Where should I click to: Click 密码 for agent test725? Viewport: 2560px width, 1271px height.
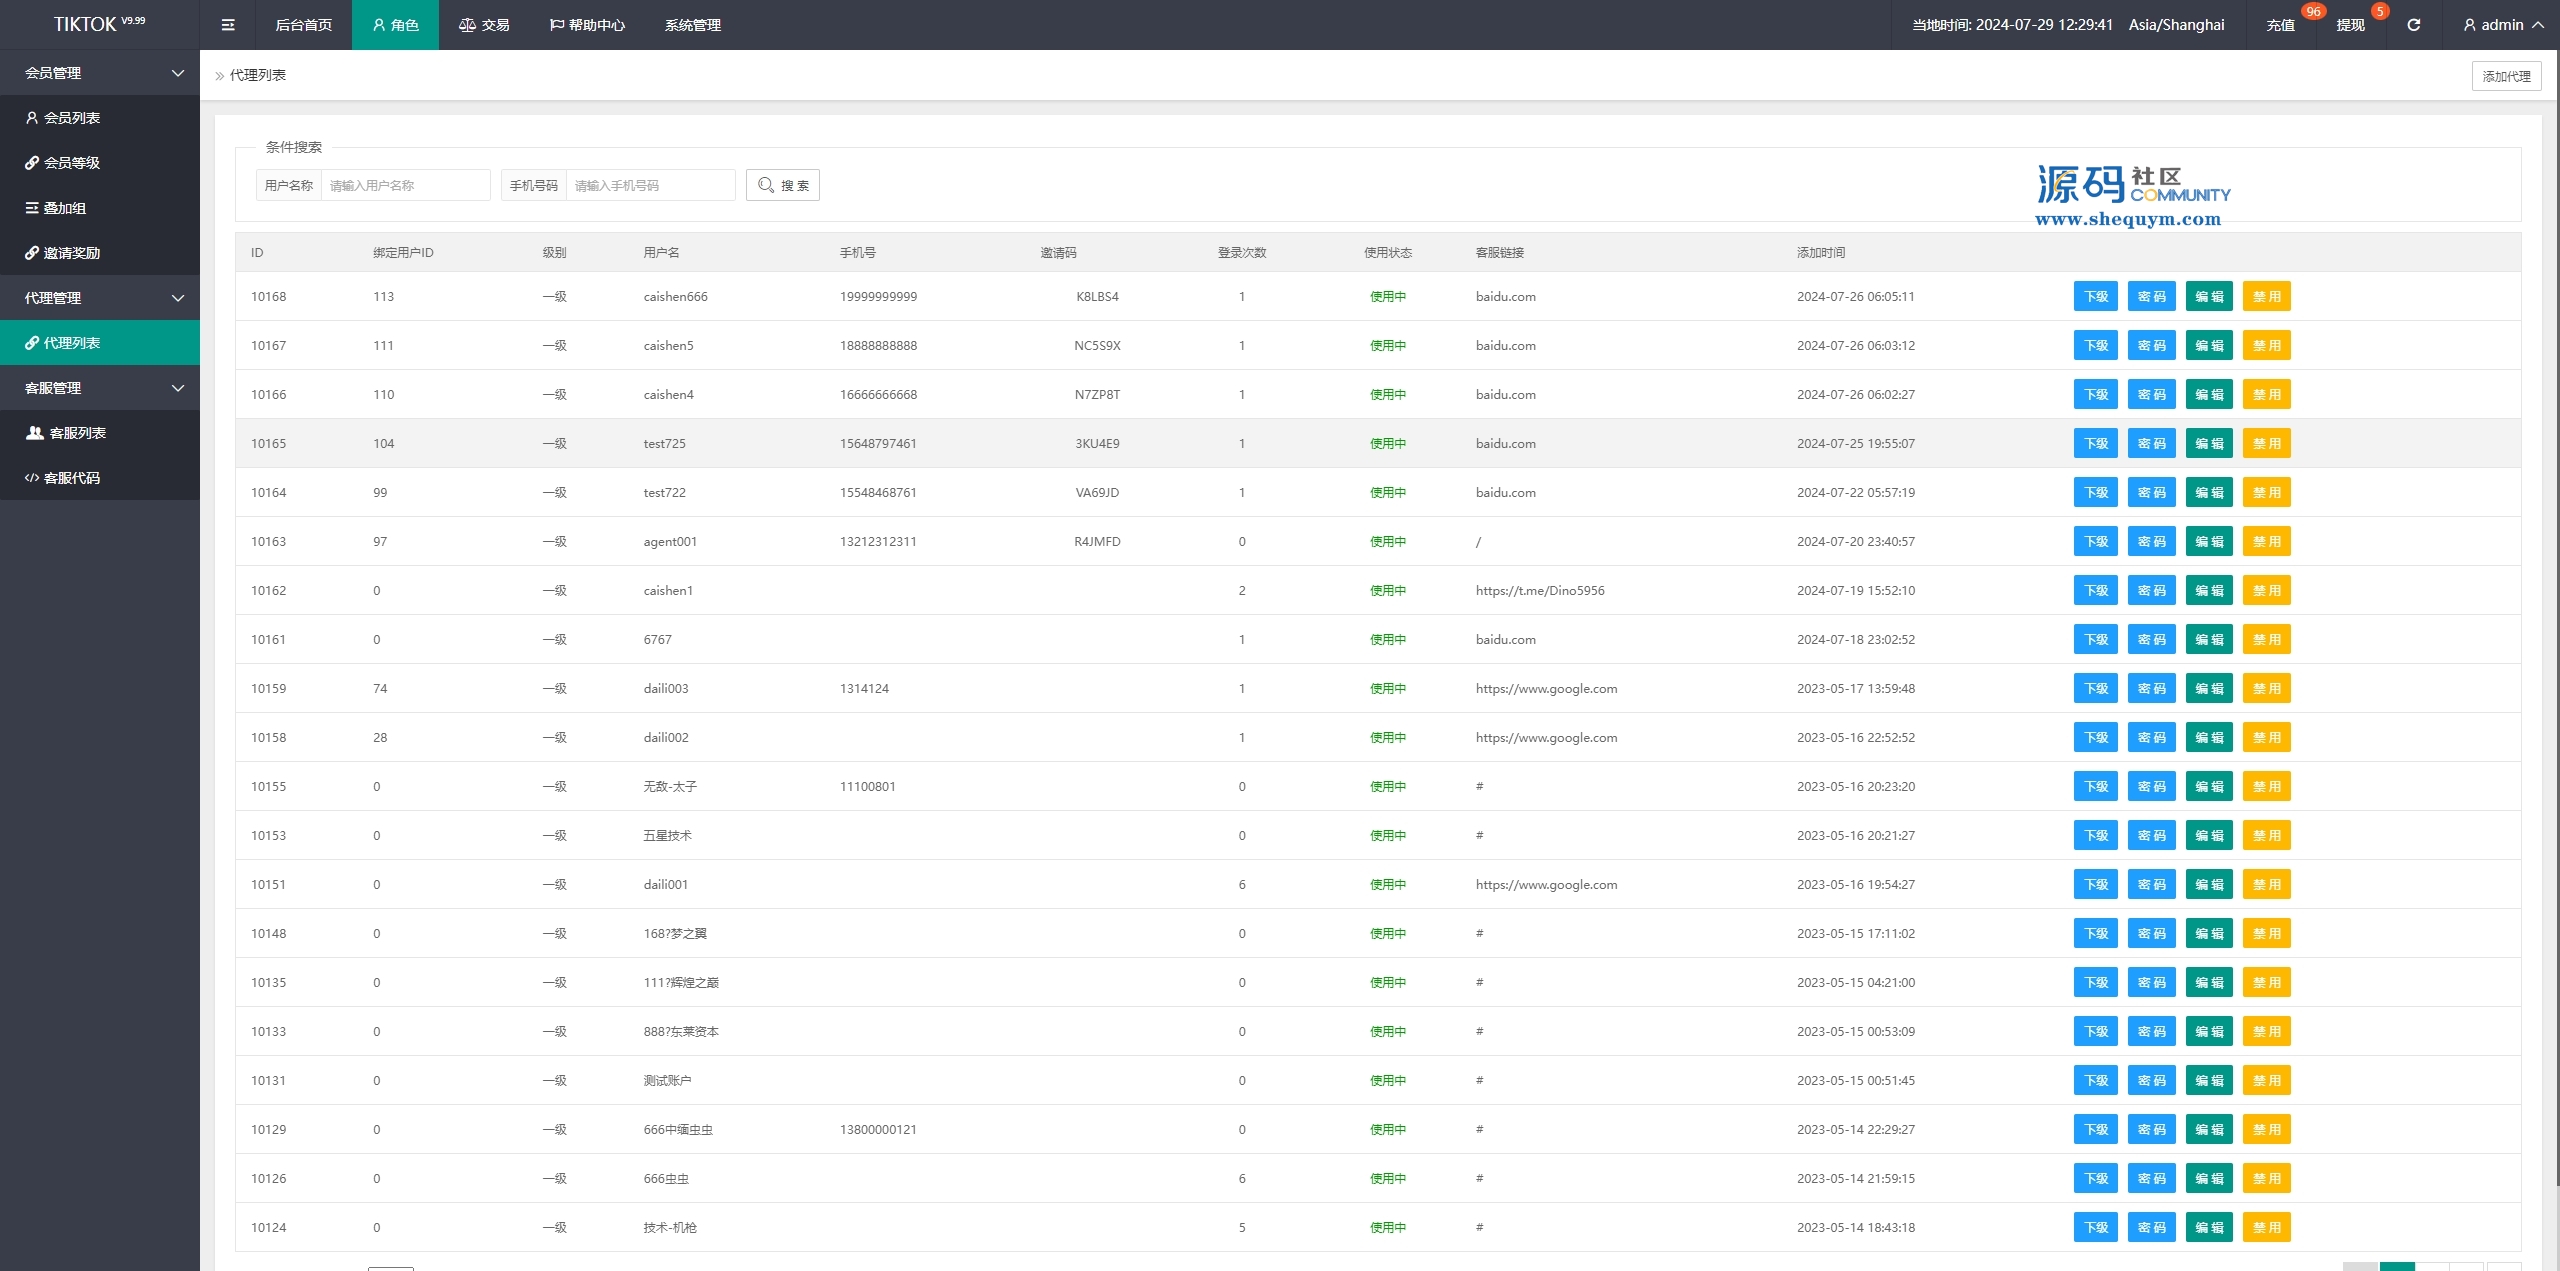click(2152, 444)
